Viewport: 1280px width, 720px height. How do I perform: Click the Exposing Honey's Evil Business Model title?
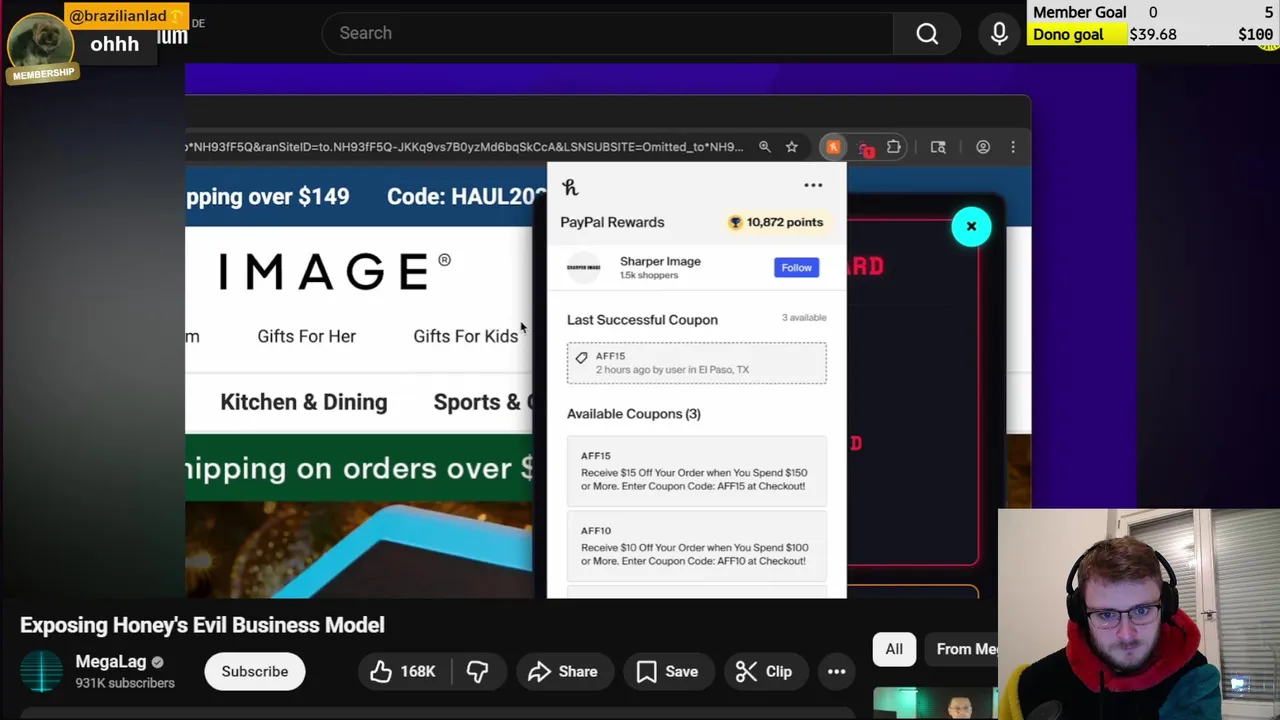202,625
